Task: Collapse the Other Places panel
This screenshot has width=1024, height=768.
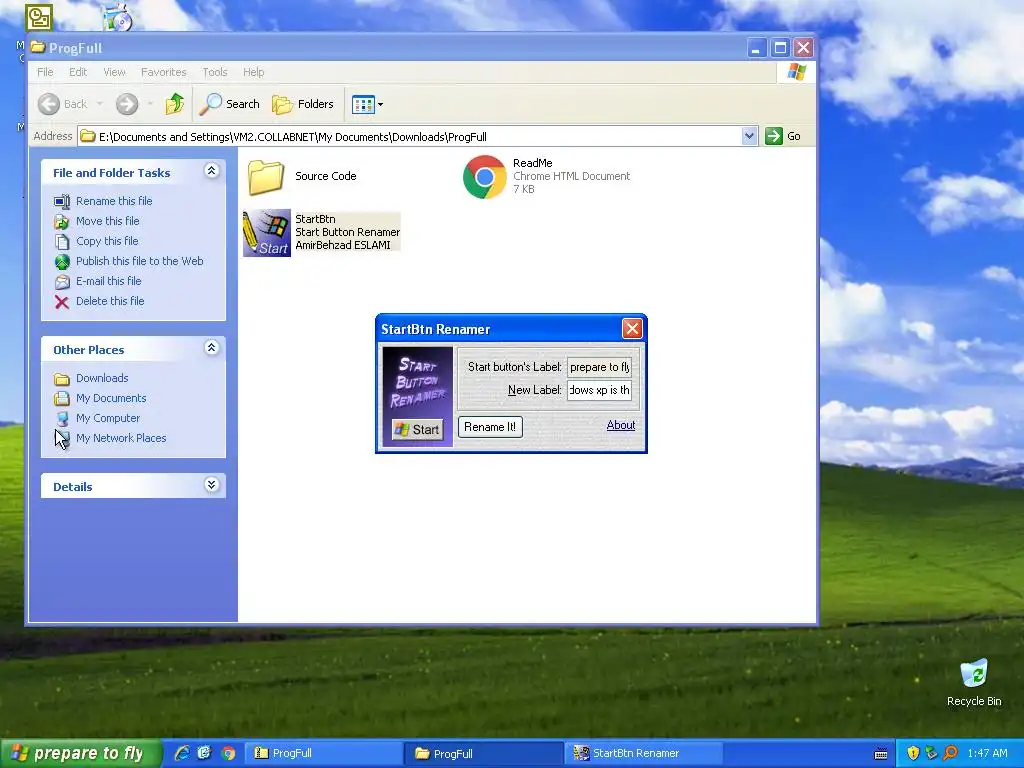Action: [x=211, y=348]
